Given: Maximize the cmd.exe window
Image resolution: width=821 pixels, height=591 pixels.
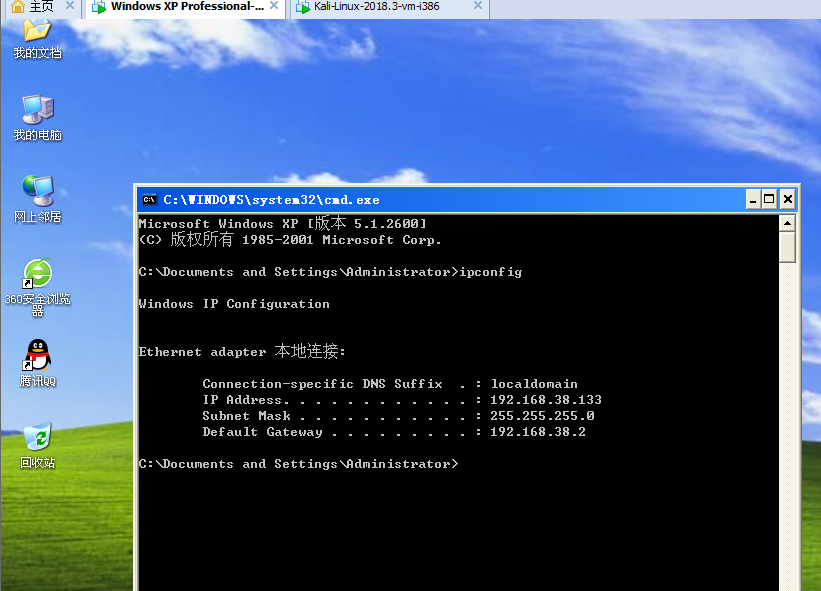Looking at the screenshot, I should click(x=769, y=199).
